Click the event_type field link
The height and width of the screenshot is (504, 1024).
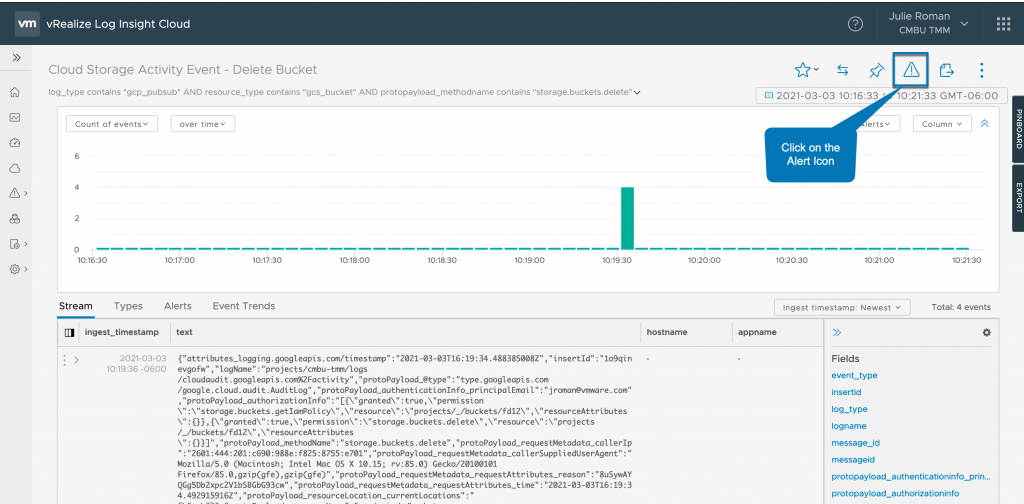pos(854,375)
